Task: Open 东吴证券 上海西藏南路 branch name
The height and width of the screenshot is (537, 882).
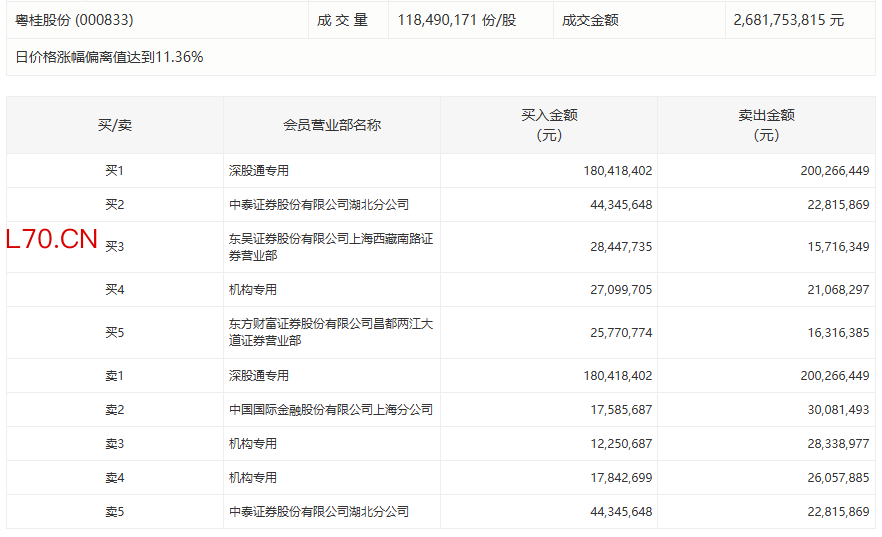Action: coord(330,247)
